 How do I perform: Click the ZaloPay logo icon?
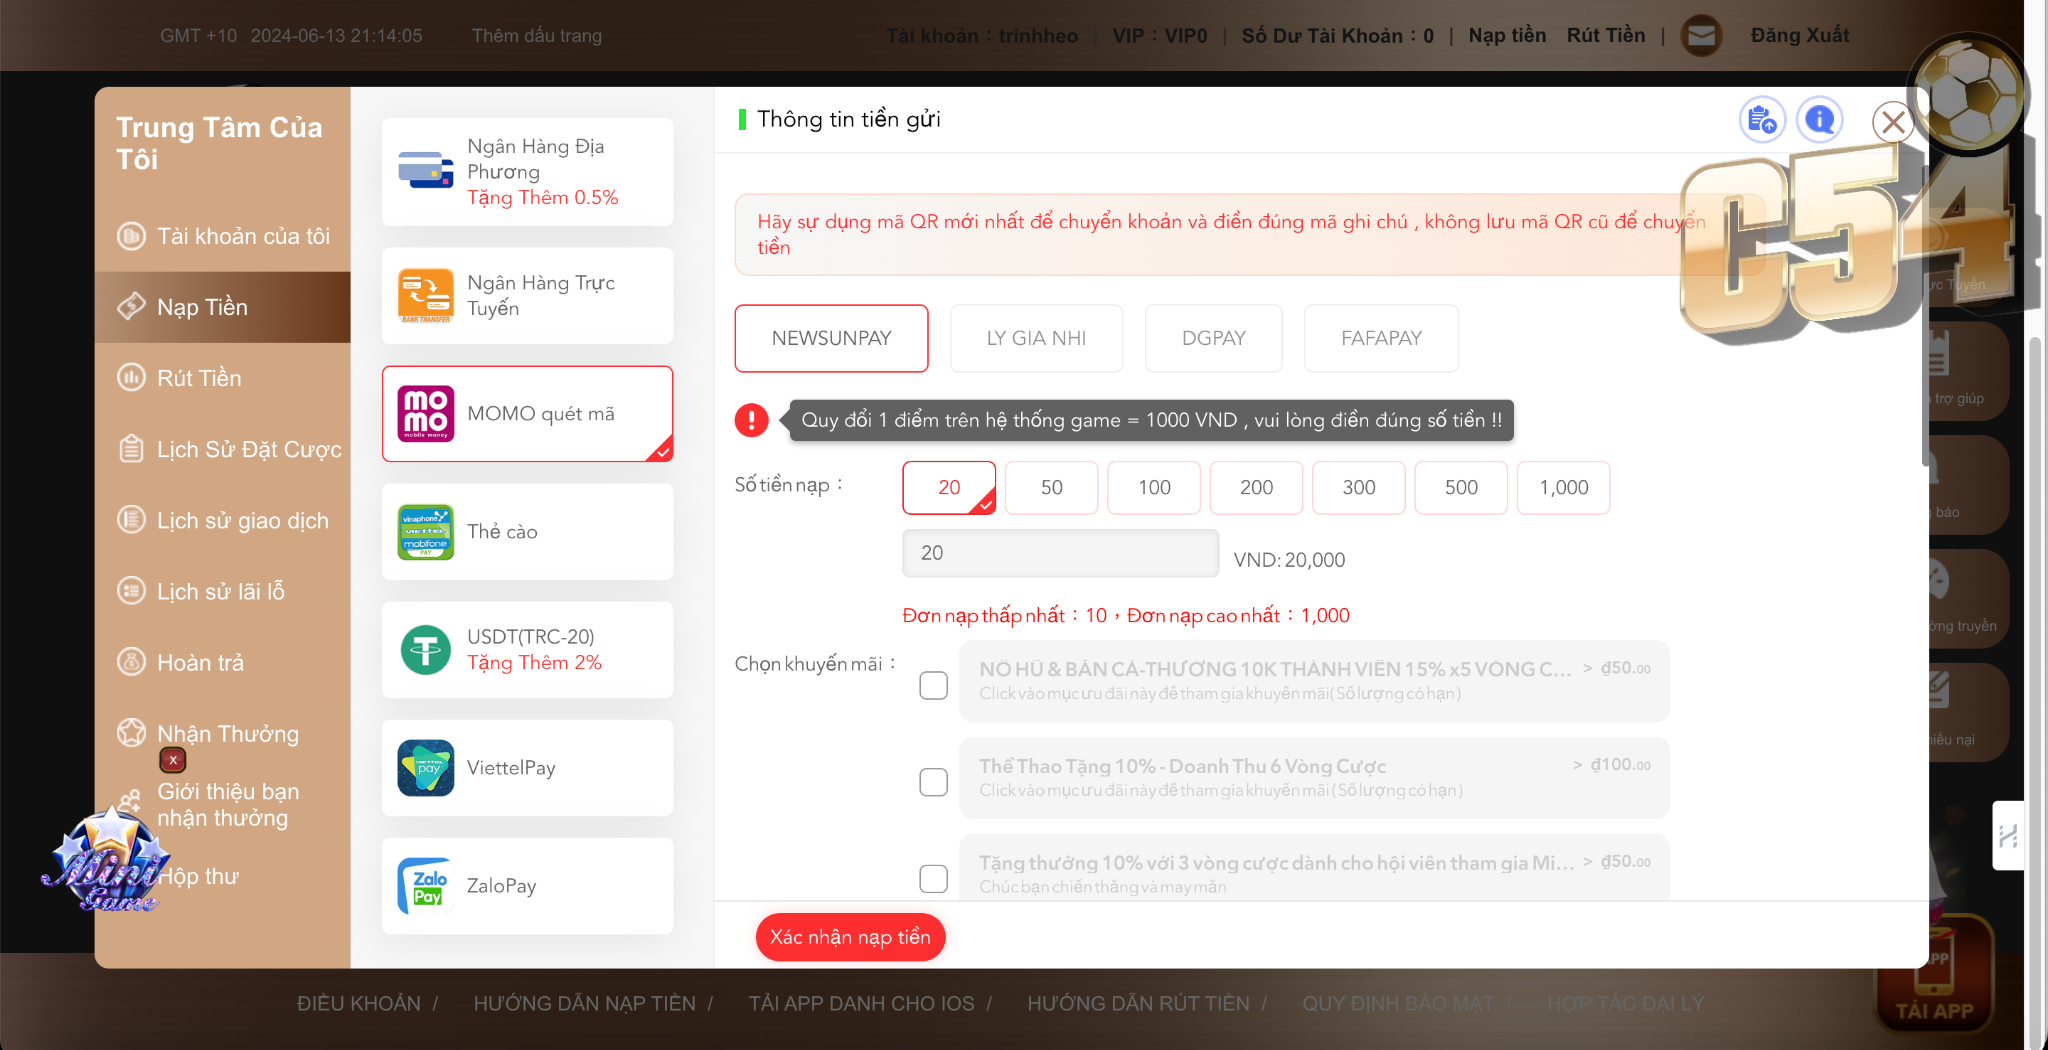[x=425, y=885]
